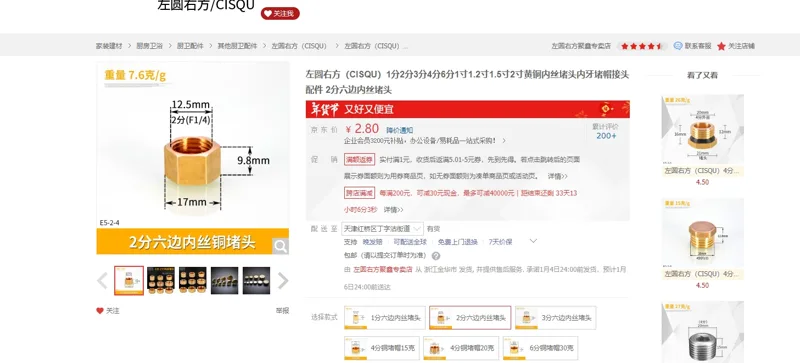Click the 跨店满减 promotion tag
The image size is (800, 363).
coord(359,193)
